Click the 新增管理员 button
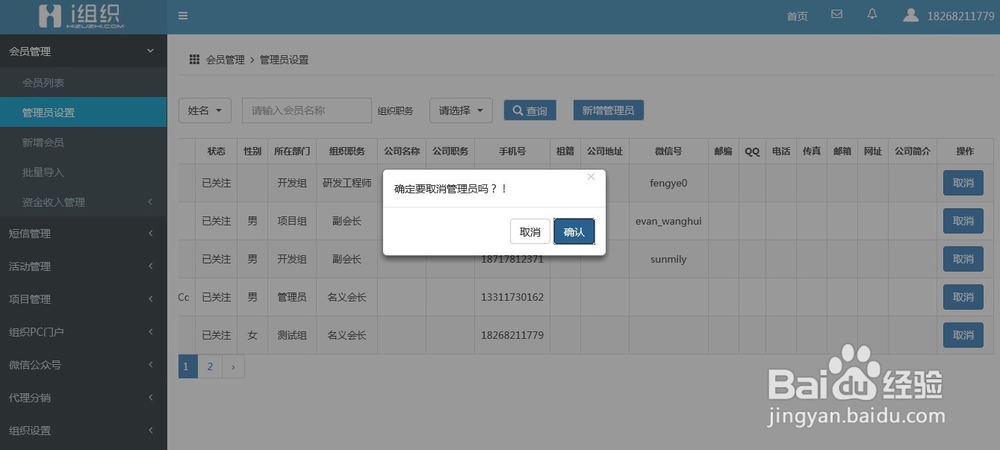 click(x=608, y=110)
